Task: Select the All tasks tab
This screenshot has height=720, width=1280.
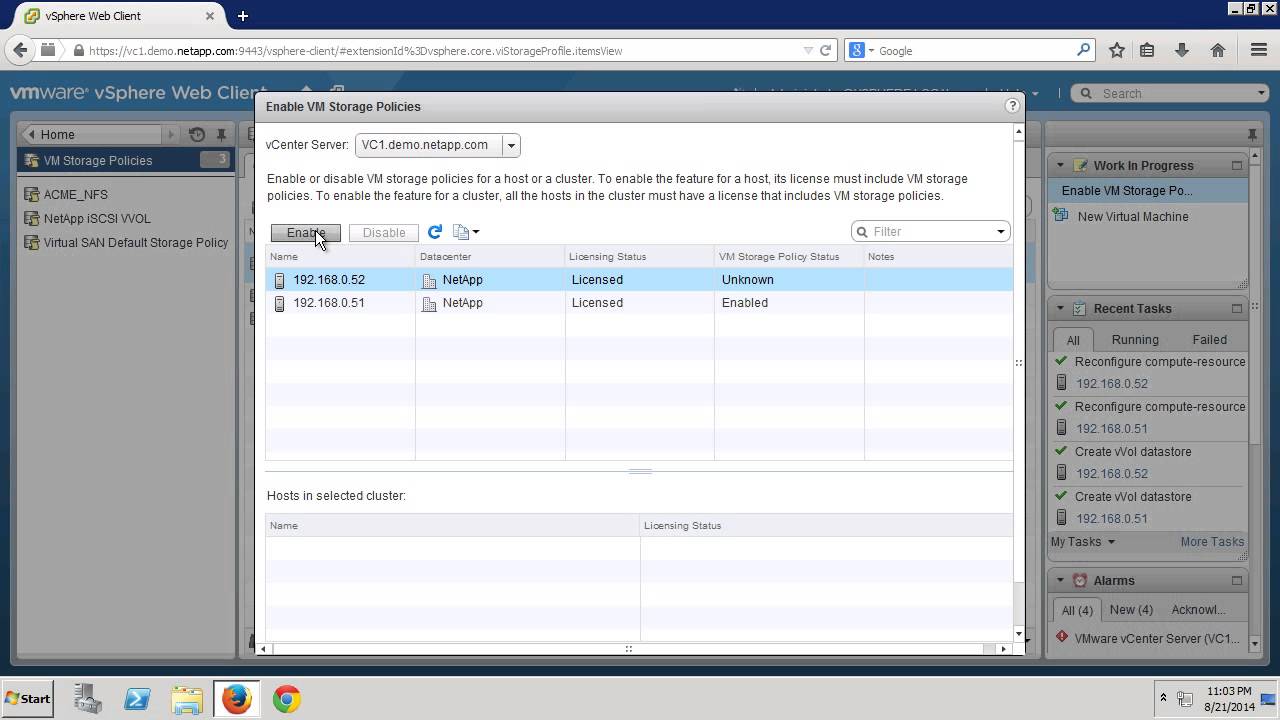Action: 1073,340
